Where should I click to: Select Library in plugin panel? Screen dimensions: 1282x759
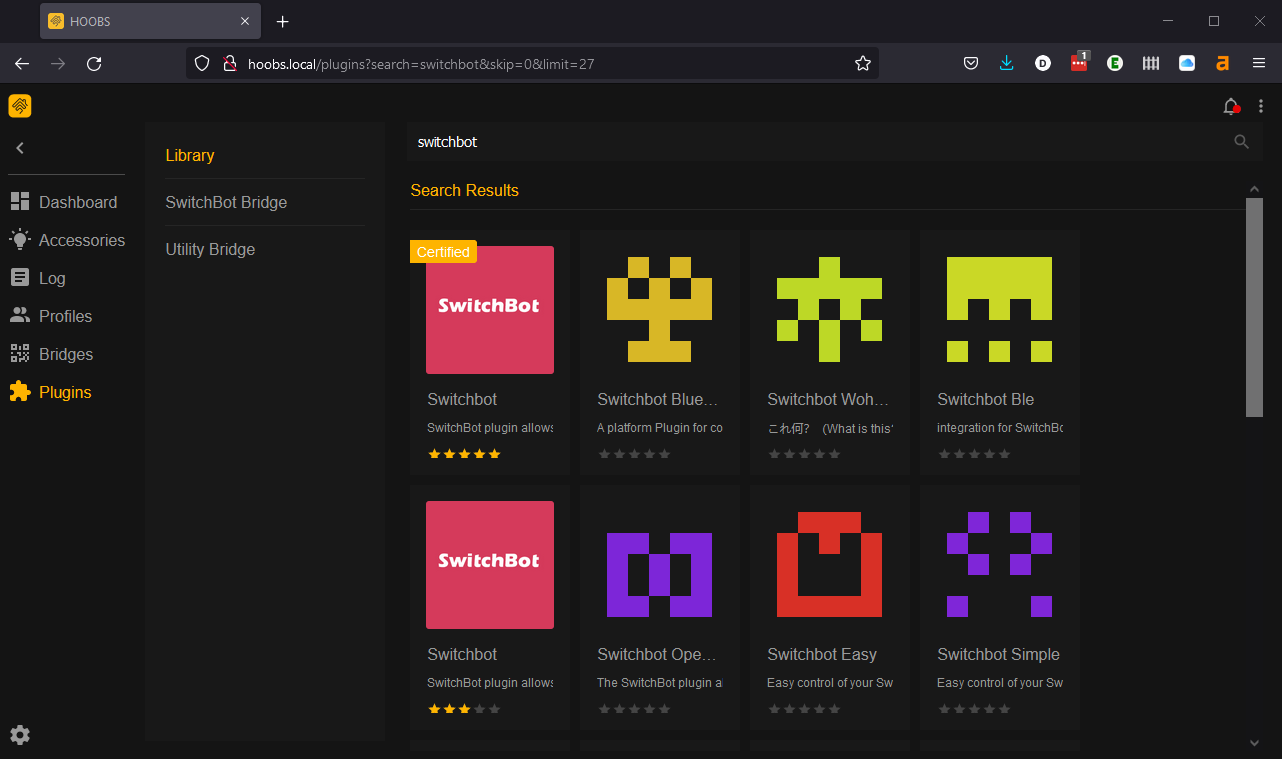click(190, 155)
